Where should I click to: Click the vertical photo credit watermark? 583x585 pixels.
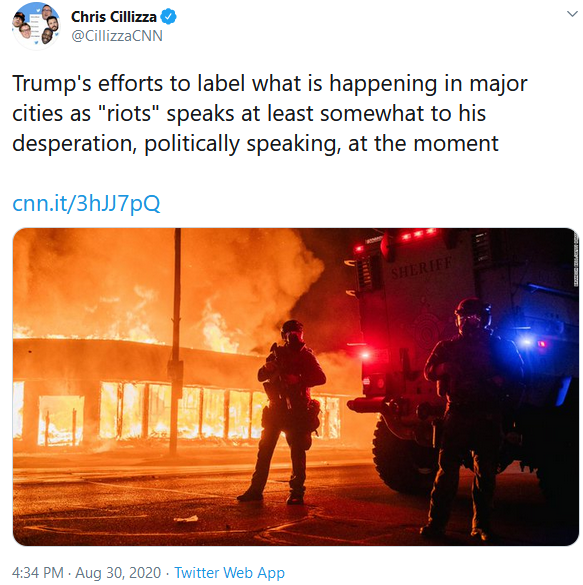[x=576, y=259]
